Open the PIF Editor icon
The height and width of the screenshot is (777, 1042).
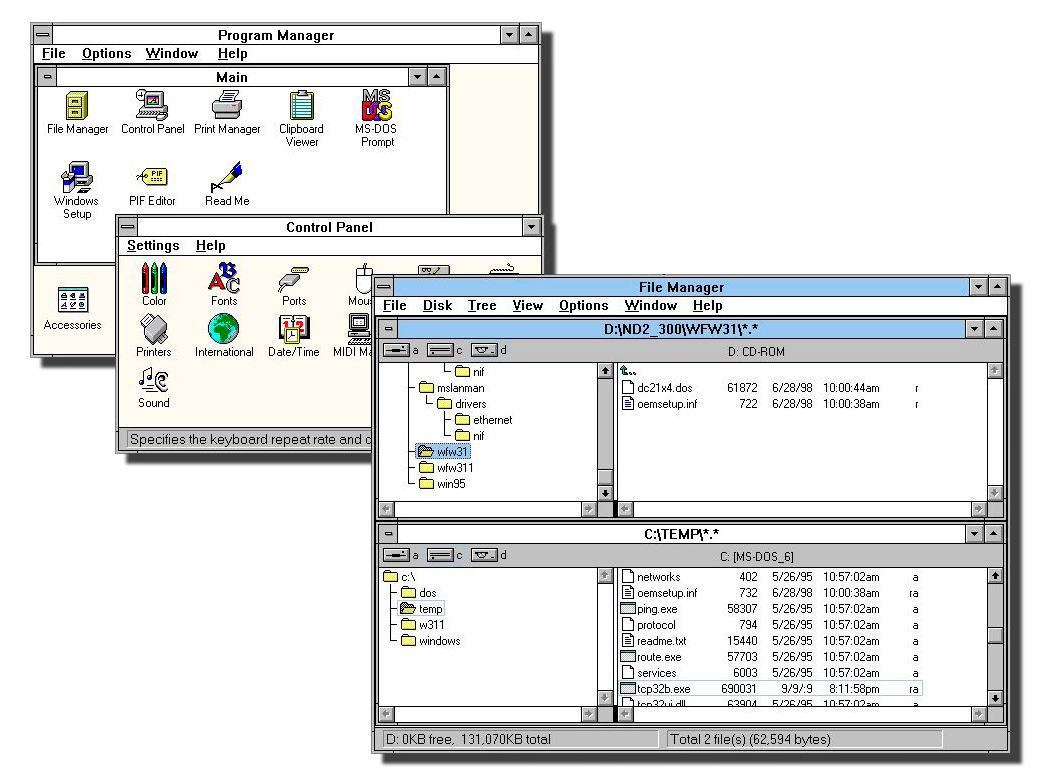[x=152, y=180]
